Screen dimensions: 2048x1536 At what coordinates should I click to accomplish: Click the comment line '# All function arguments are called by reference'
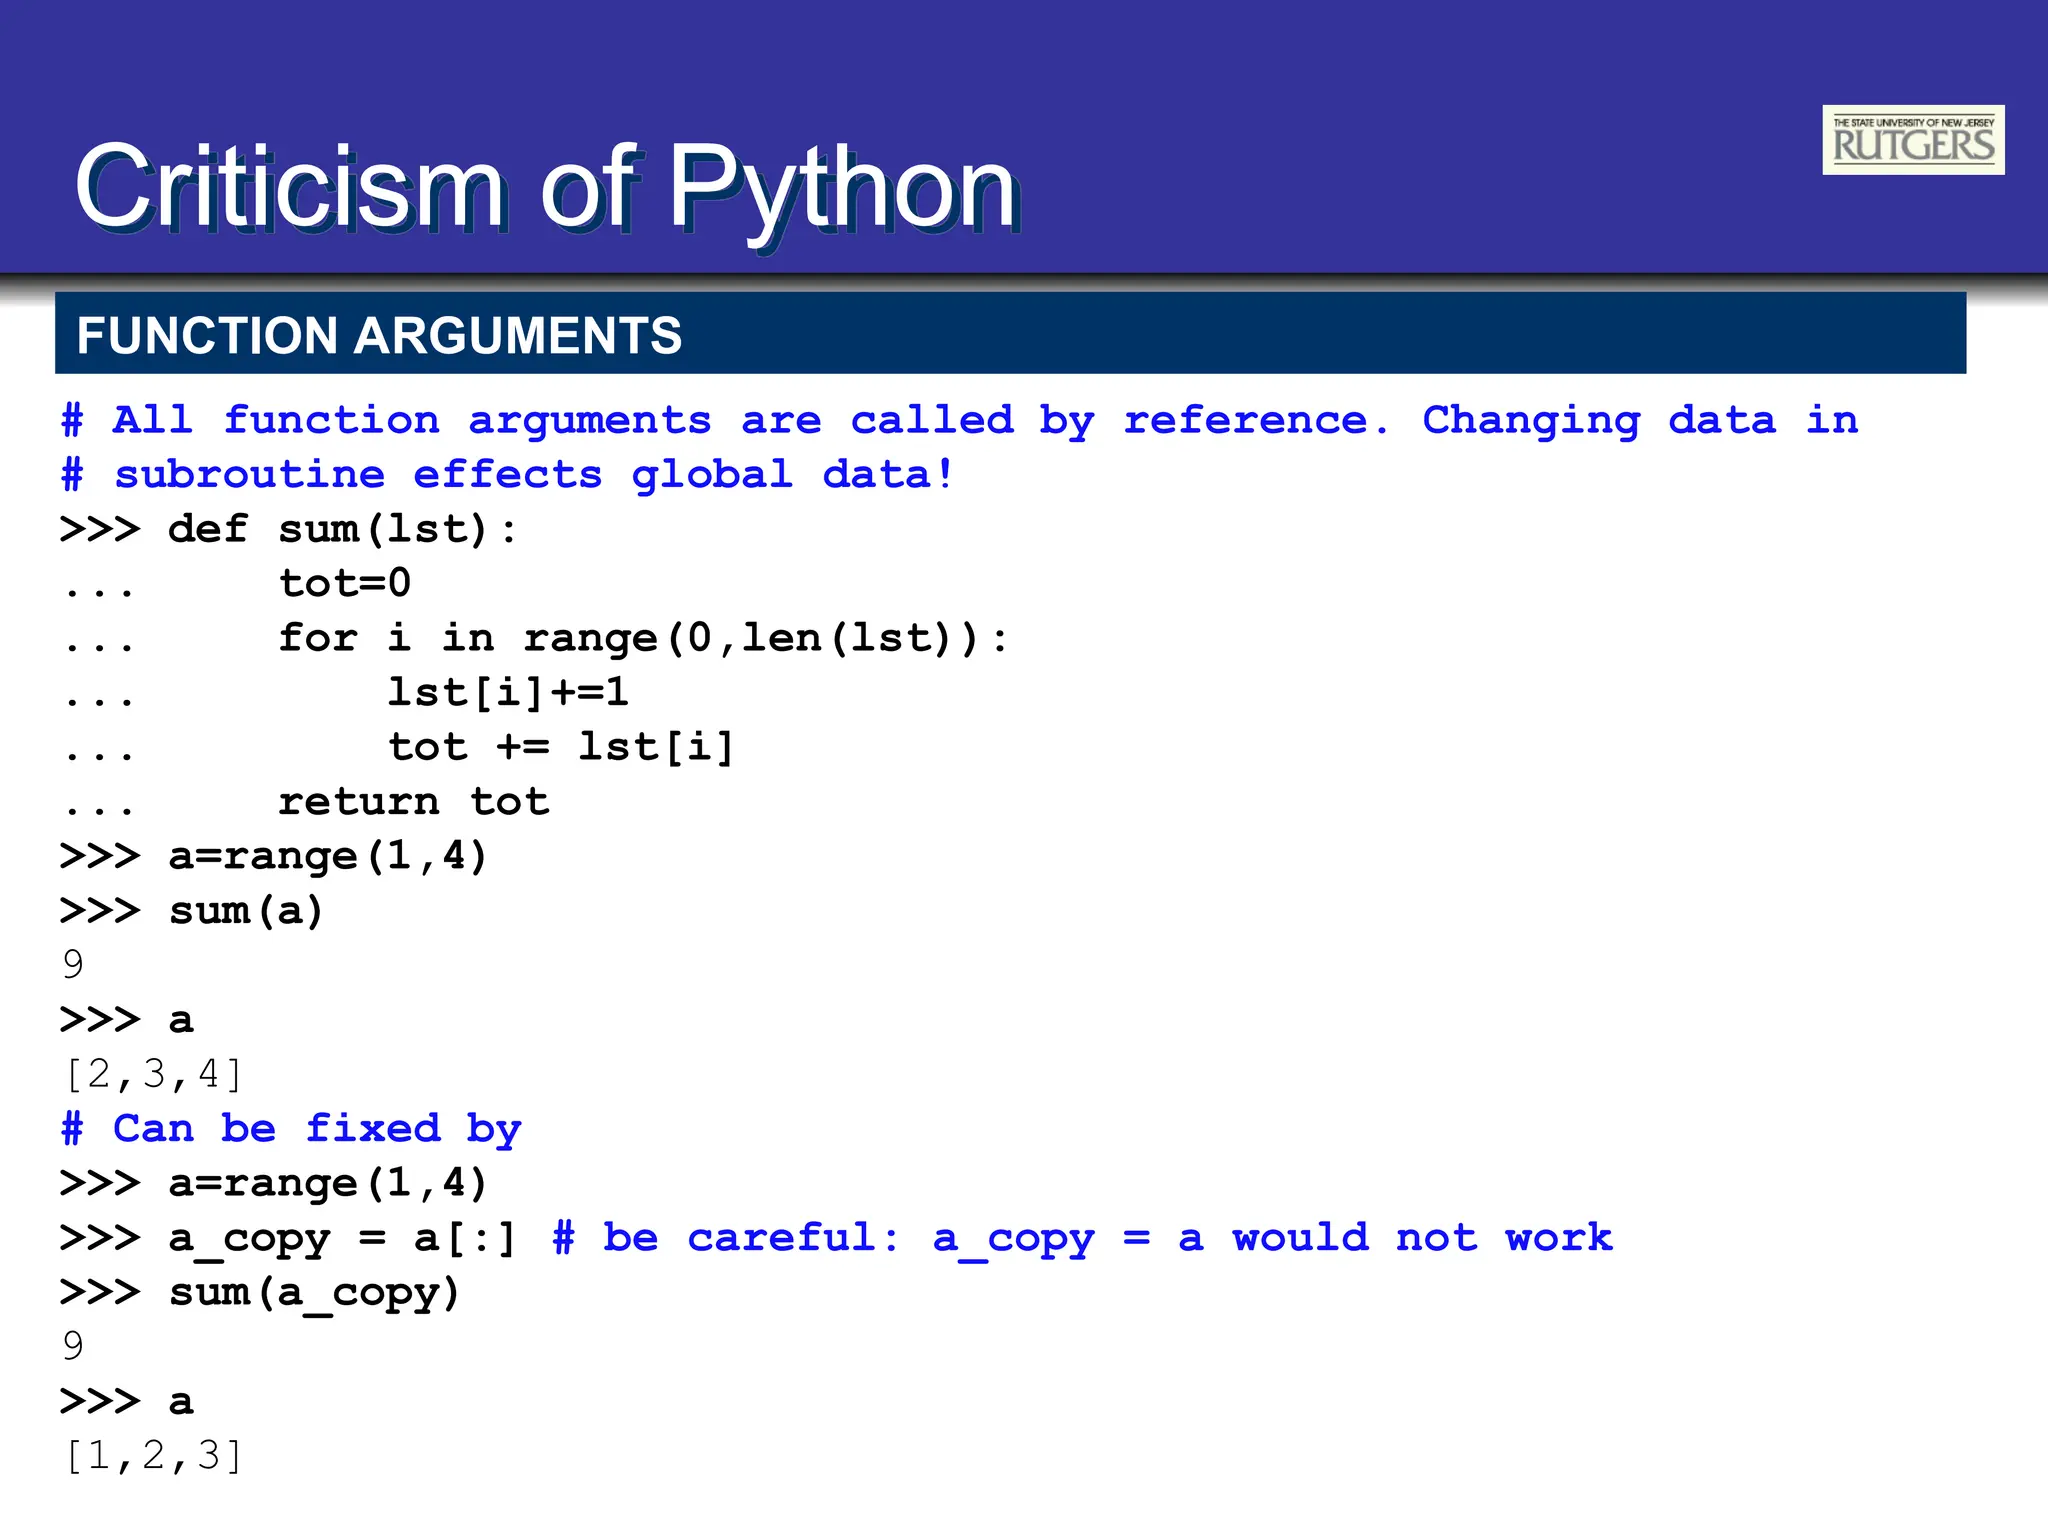(x=725, y=421)
